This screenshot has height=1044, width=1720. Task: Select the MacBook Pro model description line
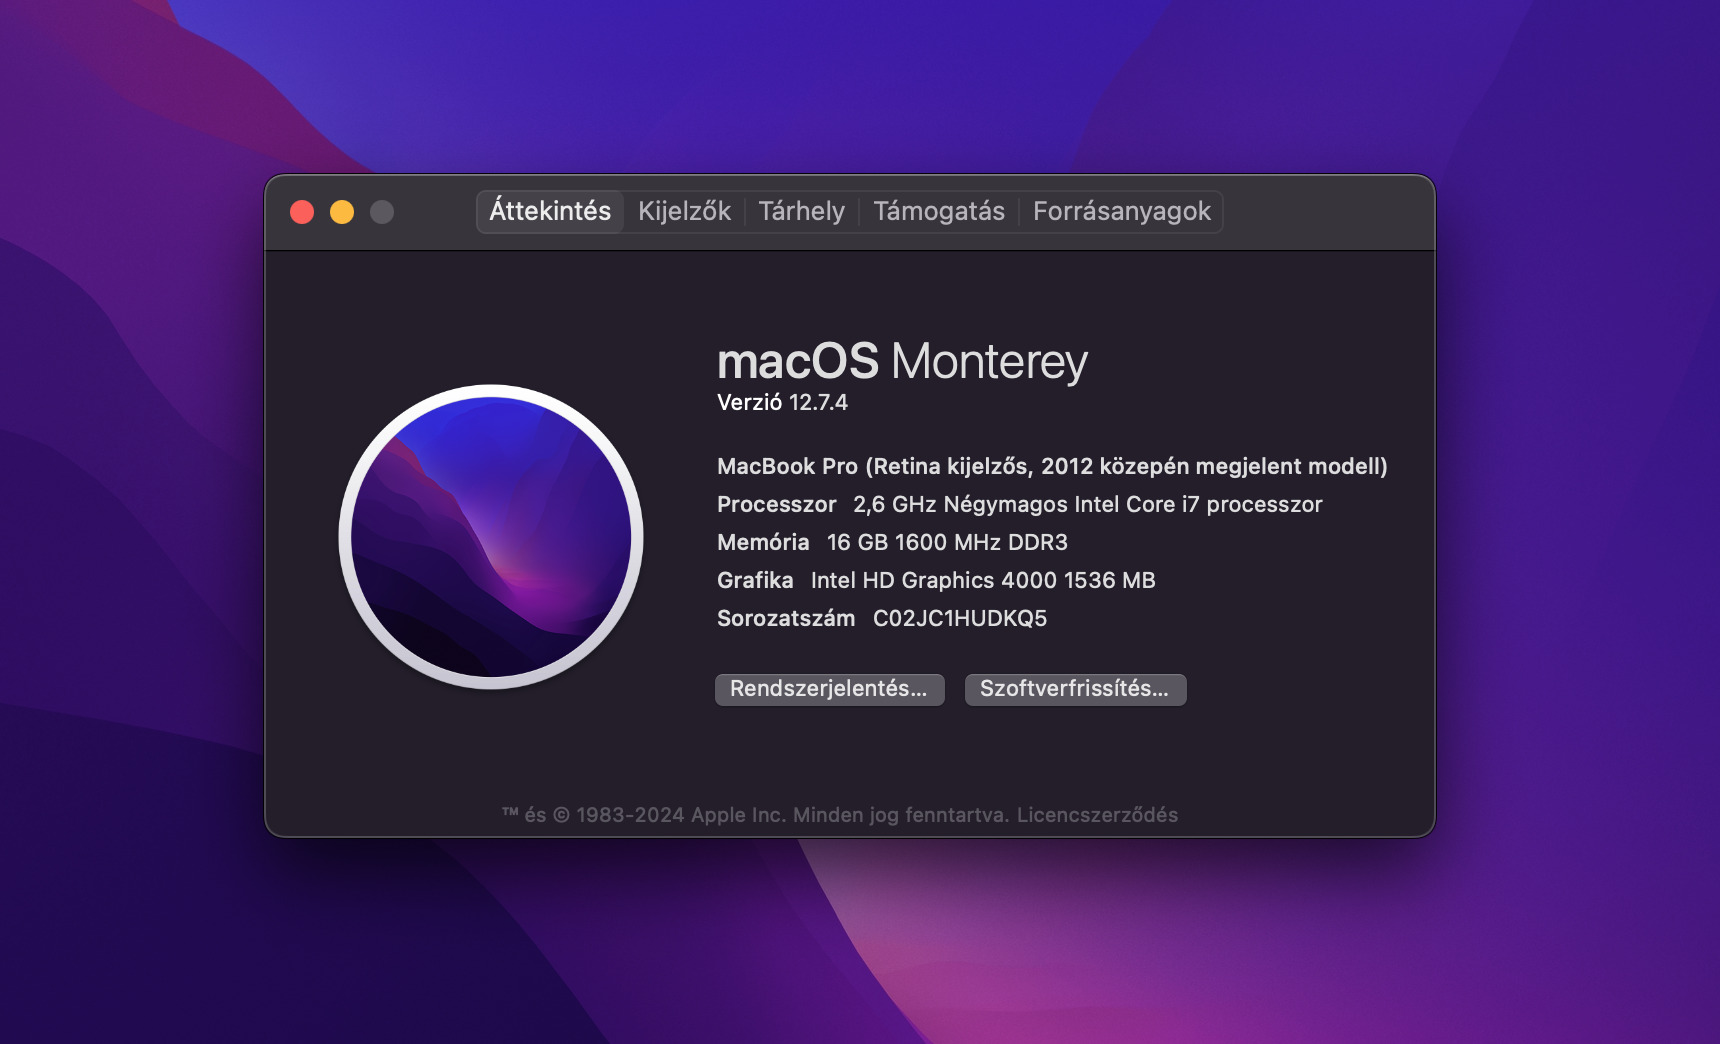(x=1052, y=466)
